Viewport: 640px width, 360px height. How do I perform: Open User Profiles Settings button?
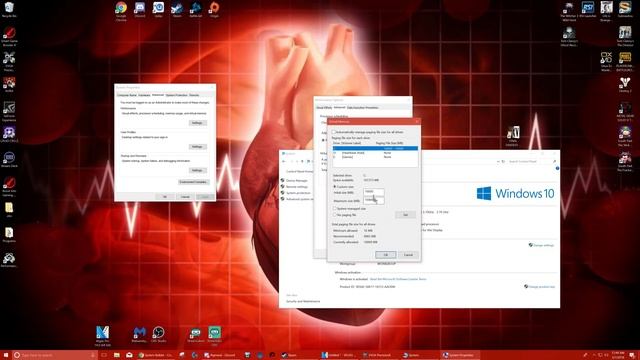[x=197, y=147]
